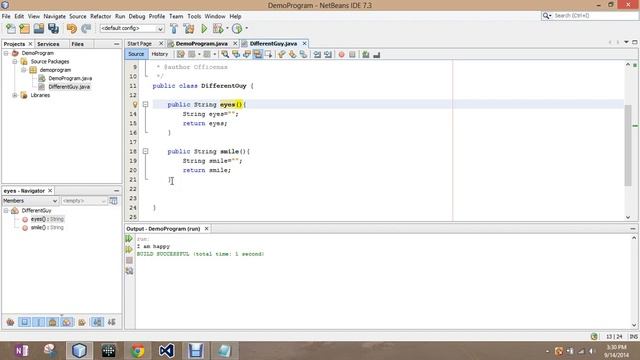This screenshot has width=640, height=360.
Task: Click the lightbulb hint on the eyes() line
Action: pyautogui.click(x=135, y=104)
